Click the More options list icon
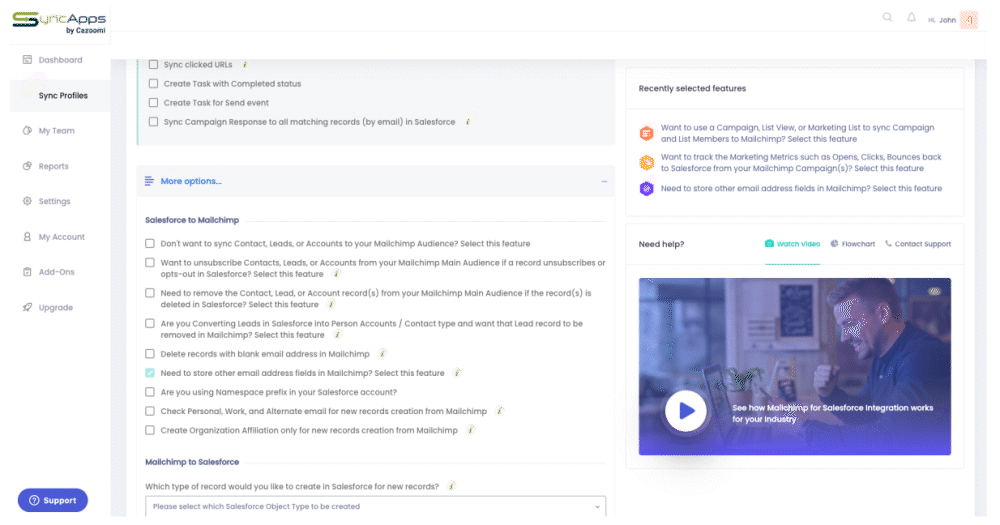1000x525 pixels. click(x=149, y=181)
